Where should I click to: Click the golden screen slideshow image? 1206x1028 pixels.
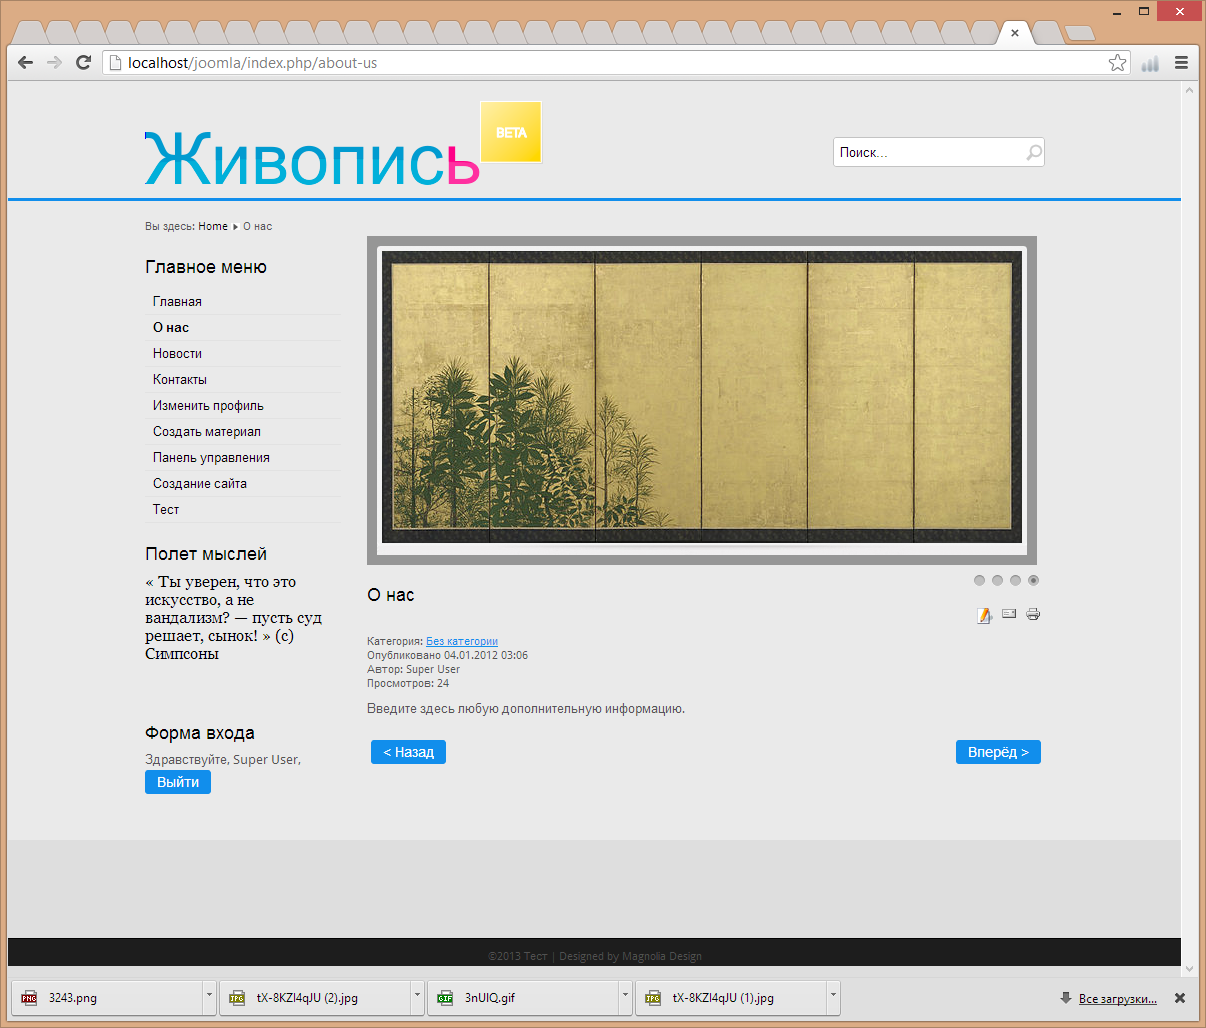(x=702, y=397)
